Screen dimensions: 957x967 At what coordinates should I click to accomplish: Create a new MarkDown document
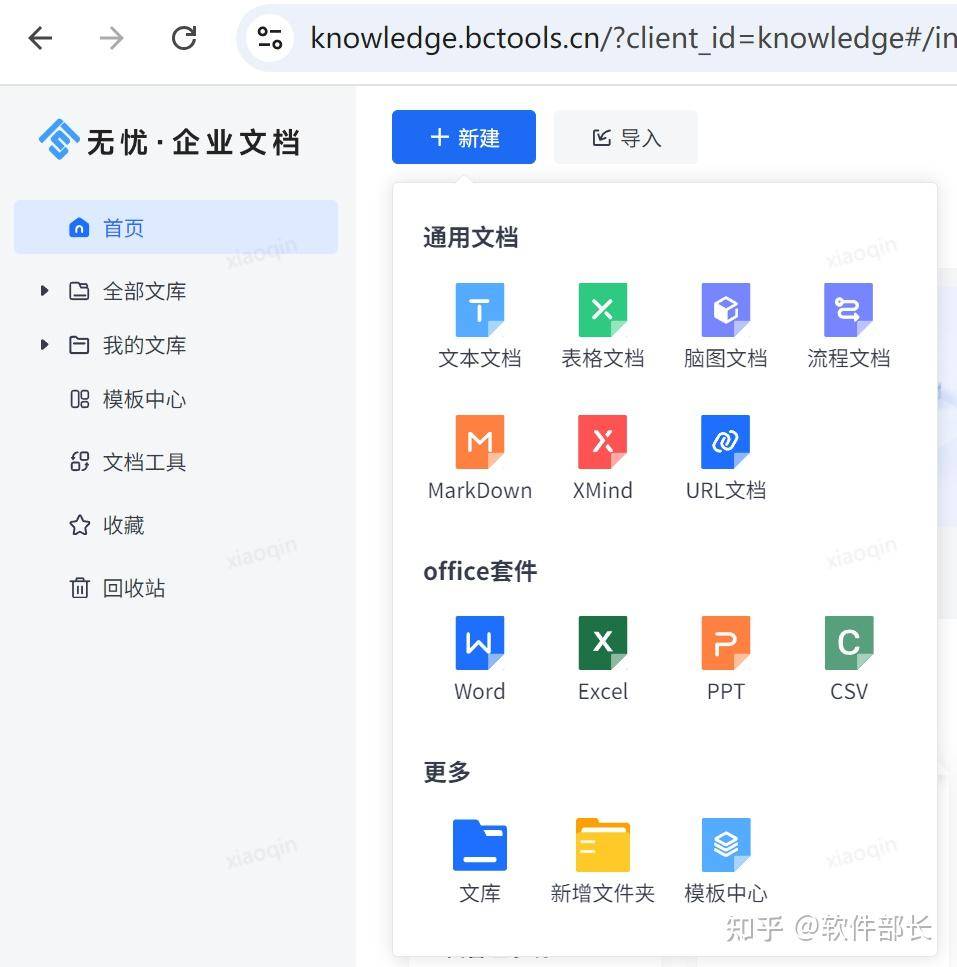[x=479, y=458]
